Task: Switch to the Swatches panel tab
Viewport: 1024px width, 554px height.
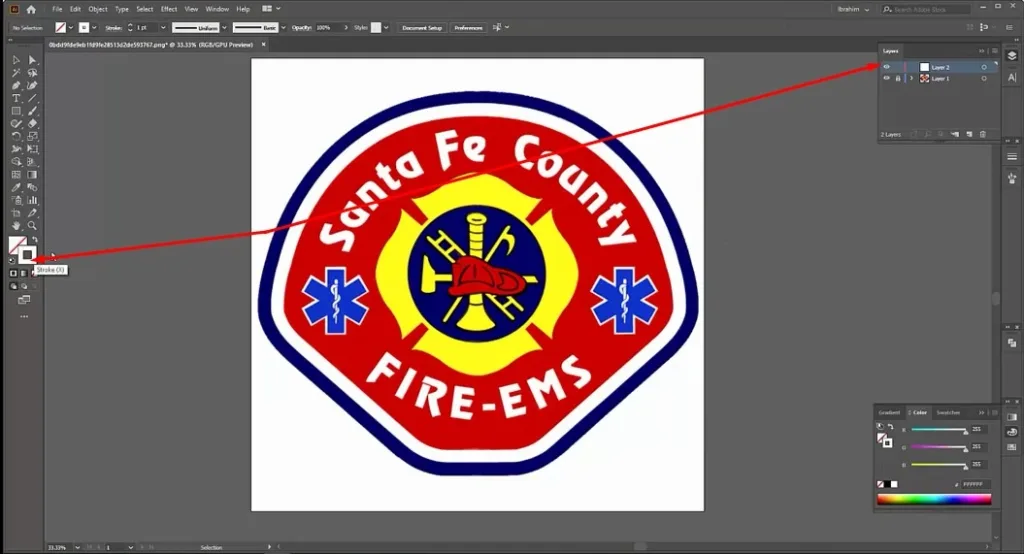Action: point(948,413)
